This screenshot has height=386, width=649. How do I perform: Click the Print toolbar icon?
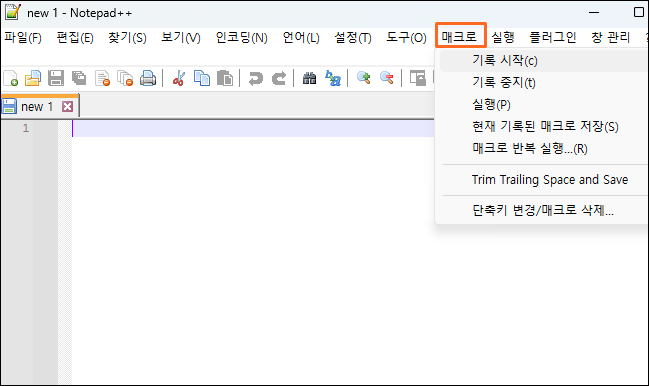point(148,78)
